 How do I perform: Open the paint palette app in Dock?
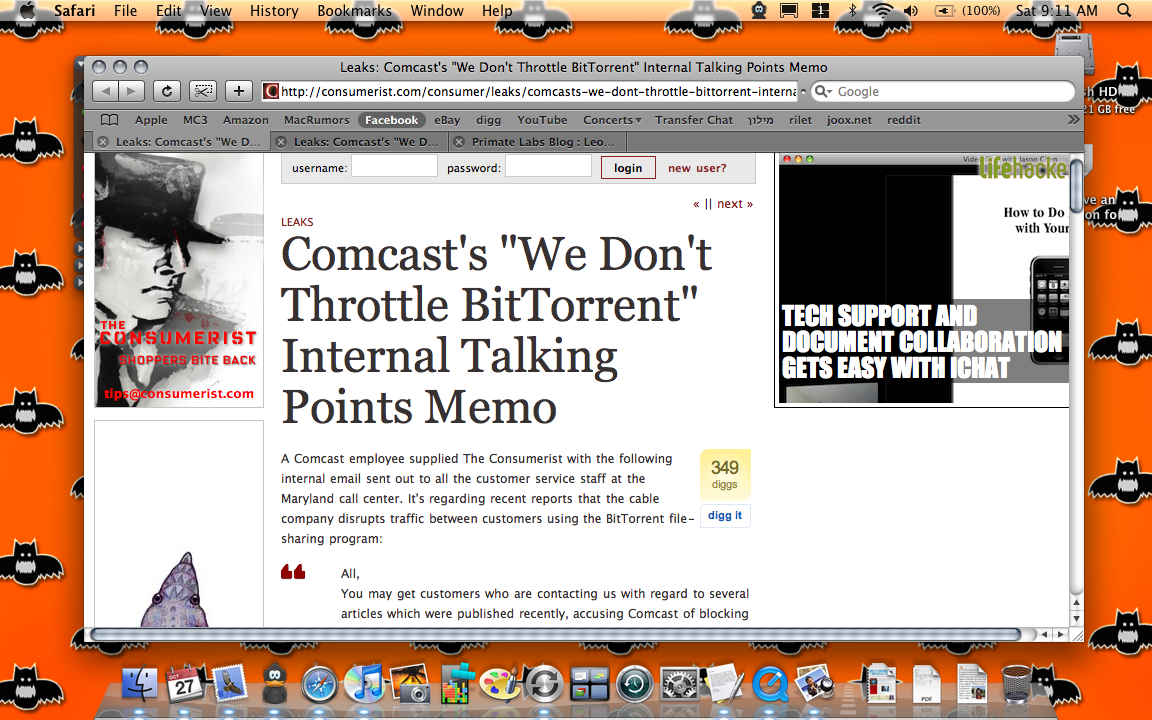pos(500,683)
